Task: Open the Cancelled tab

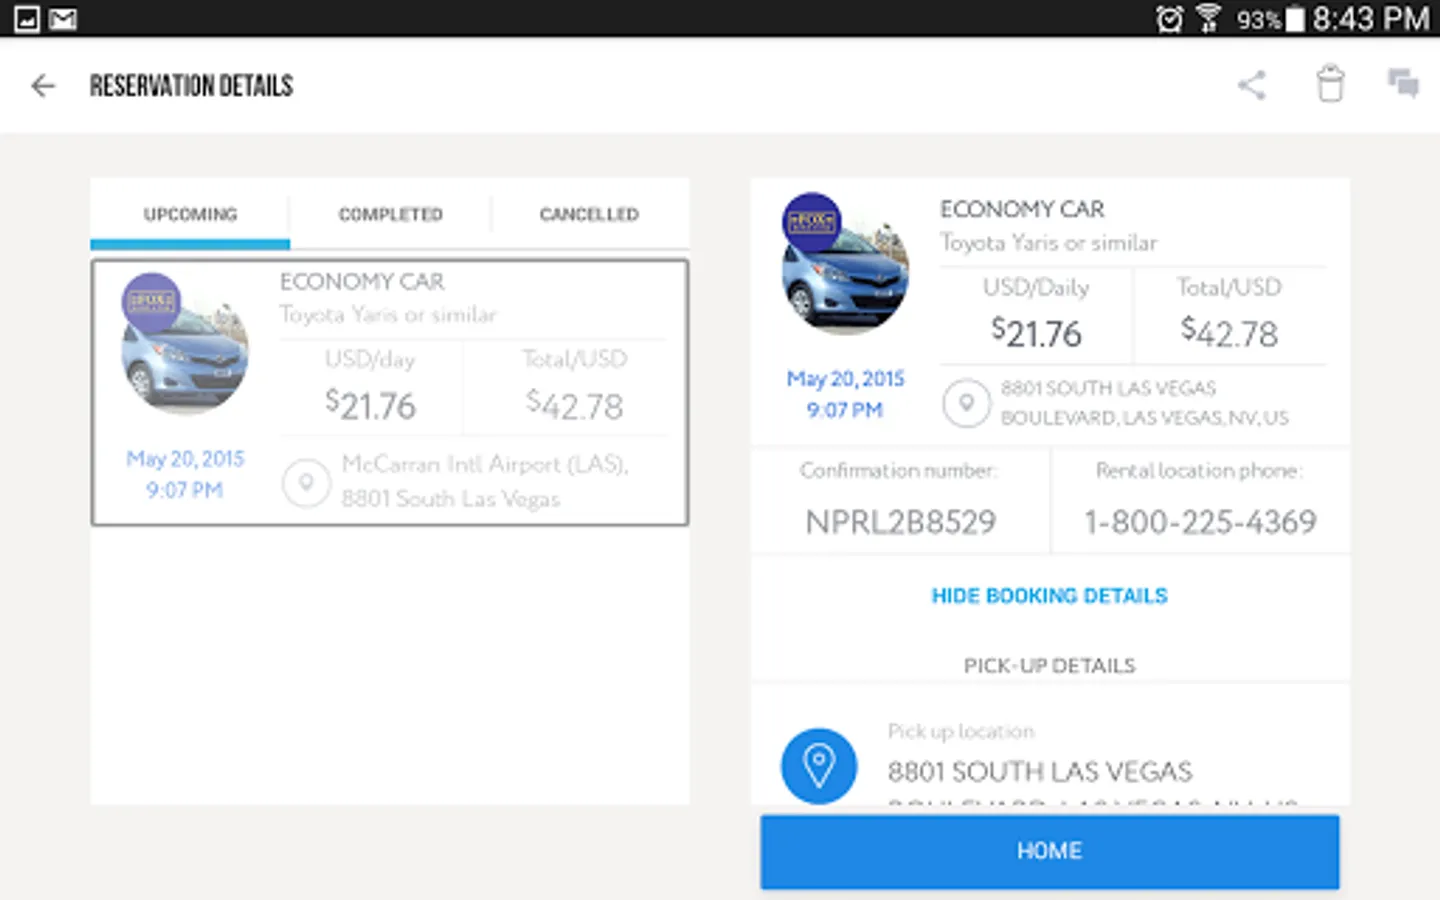Action: [x=589, y=214]
